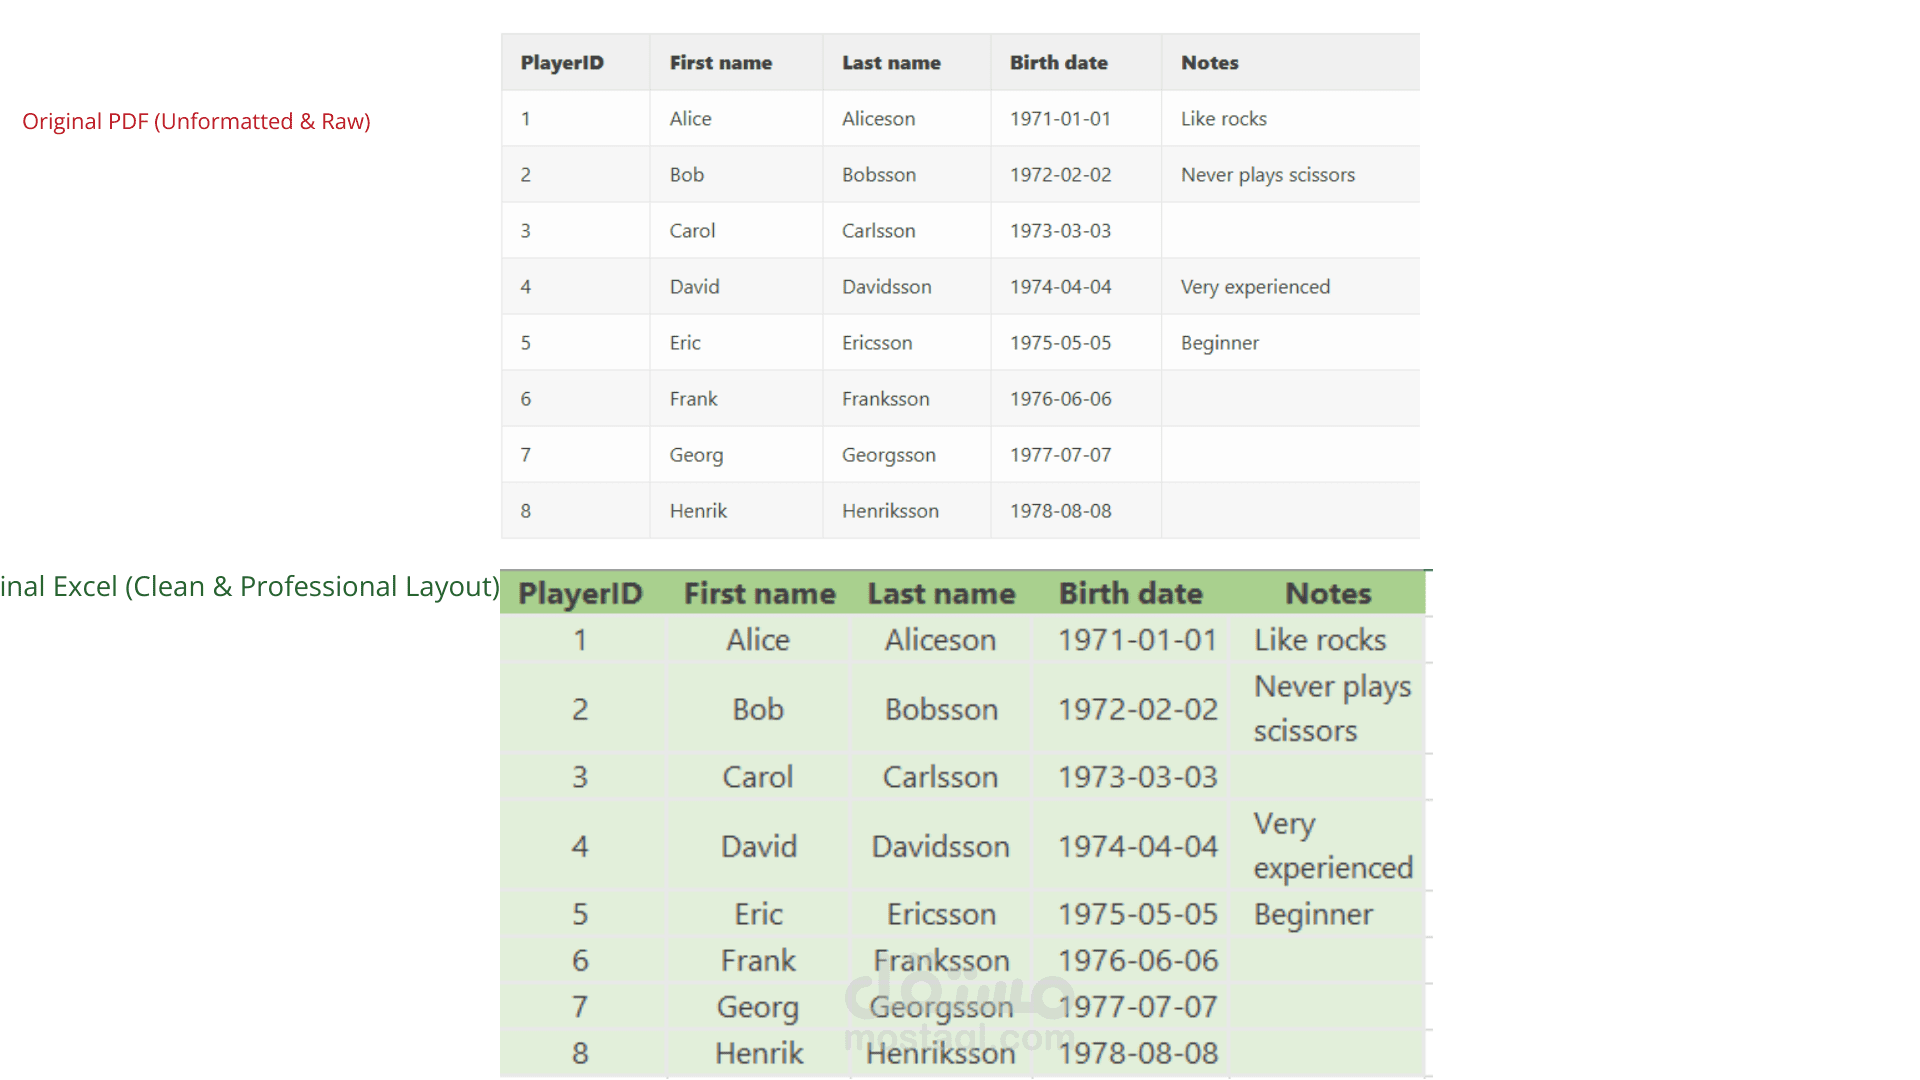Select 'Like rocks' cell in the green table
Screen dimensions: 1920x1080
1320,640
